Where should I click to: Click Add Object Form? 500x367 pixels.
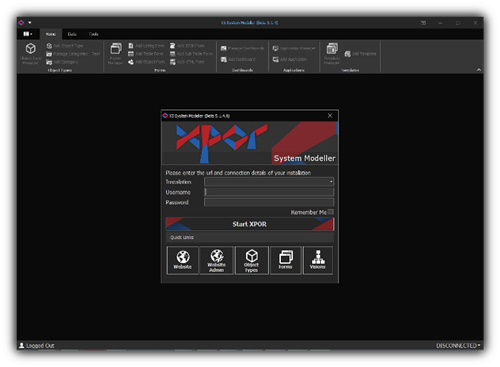coord(146,62)
